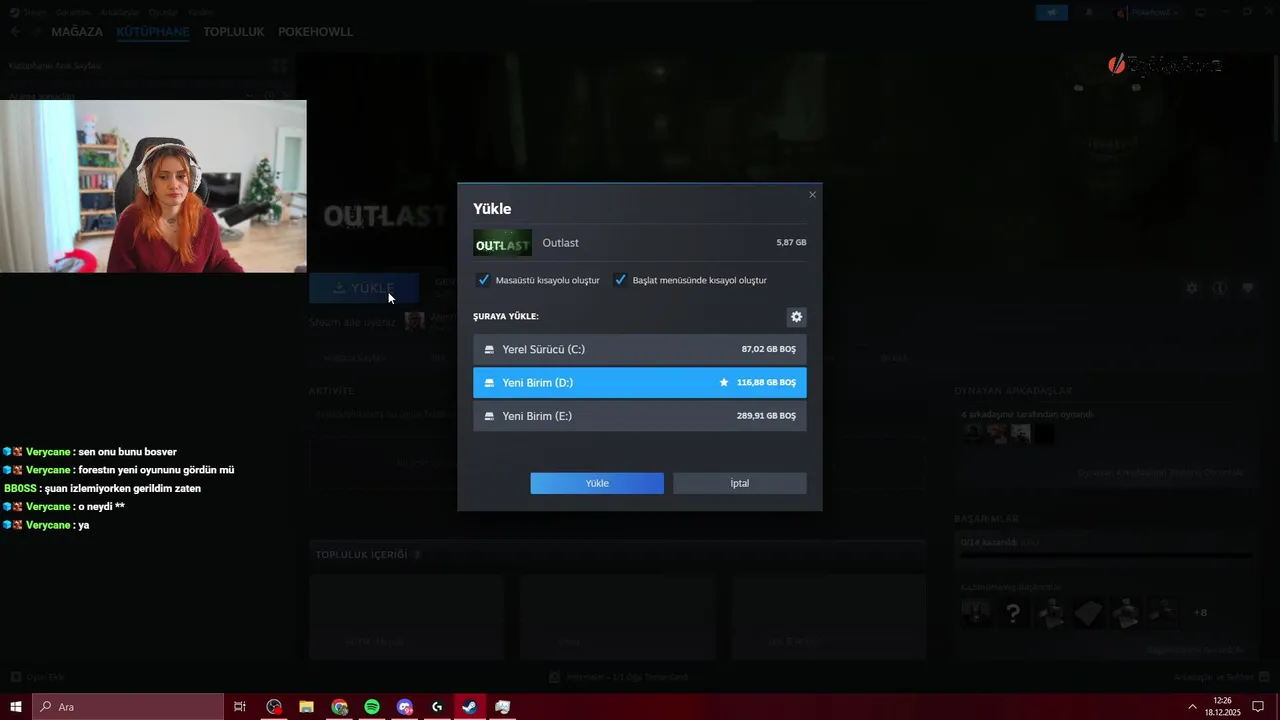This screenshot has width=1280, height=720.
Task: Open POKEHOWLL profile tab
Action: coord(315,32)
